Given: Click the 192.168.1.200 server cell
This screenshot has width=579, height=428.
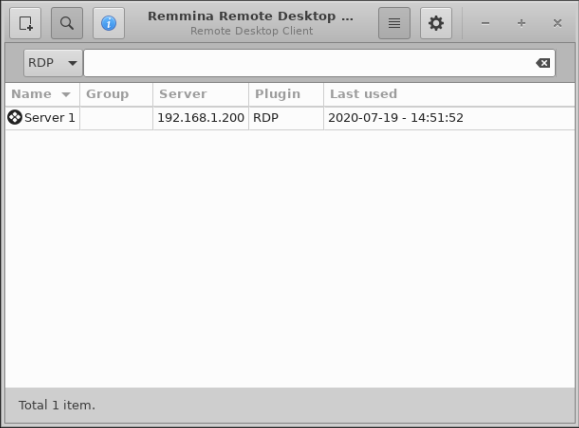Looking at the screenshot, I should tap(201, 118).
